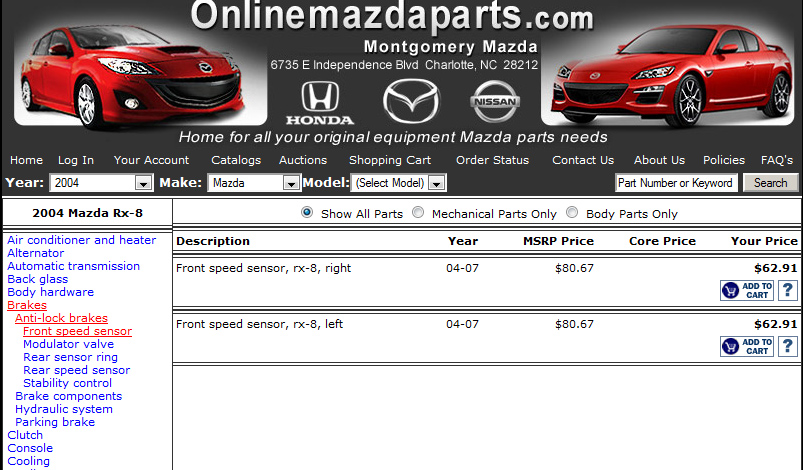This screenshot has width=803, height=470.
Task: Go to Order Status in navigation bar
Action: 492,160
